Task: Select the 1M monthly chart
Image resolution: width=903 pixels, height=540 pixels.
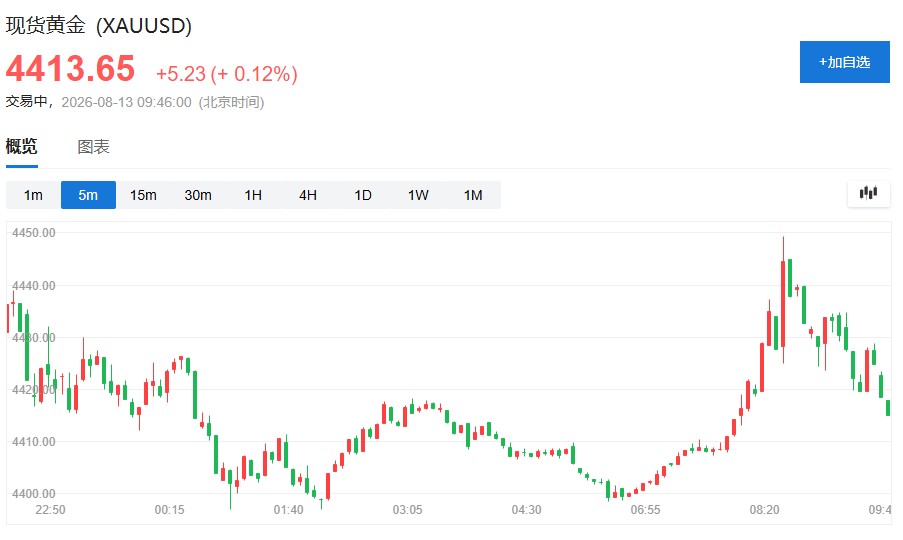Action: coord(473,195)
